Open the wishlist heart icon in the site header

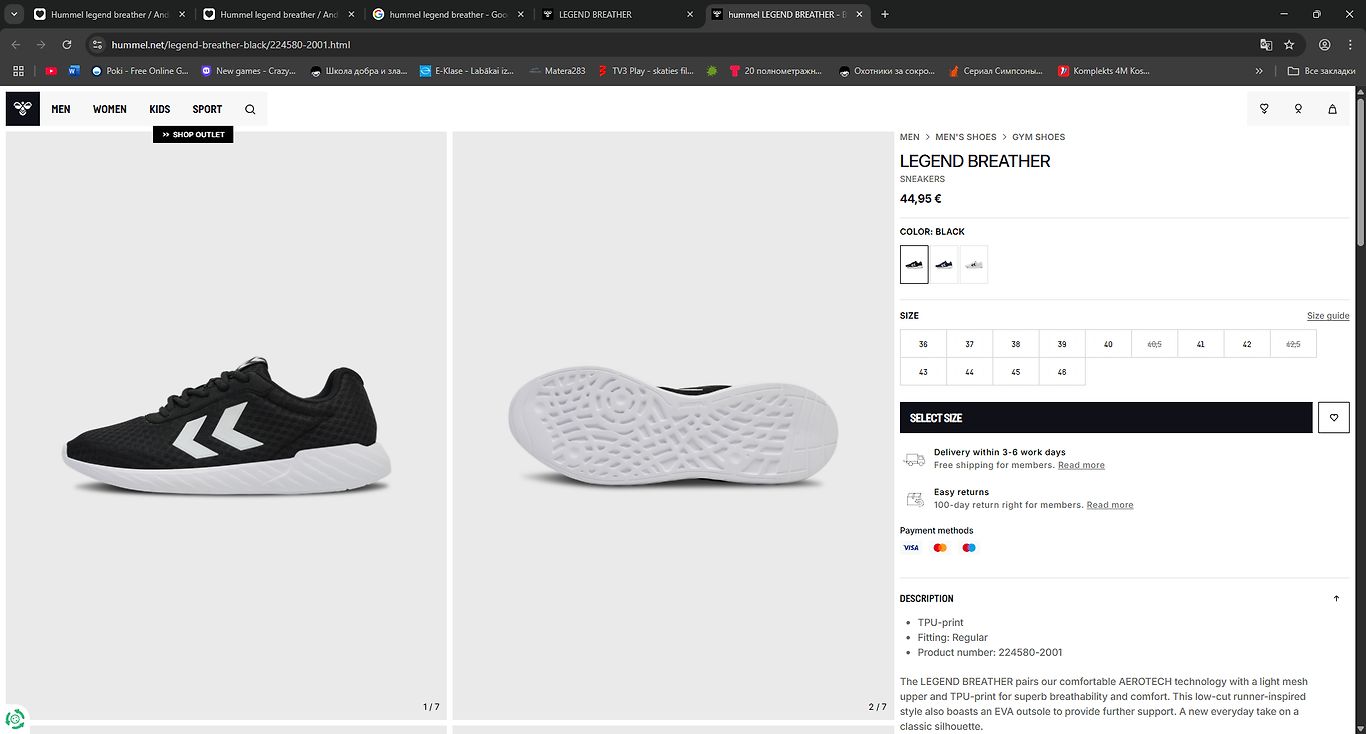coord(1264,109)
